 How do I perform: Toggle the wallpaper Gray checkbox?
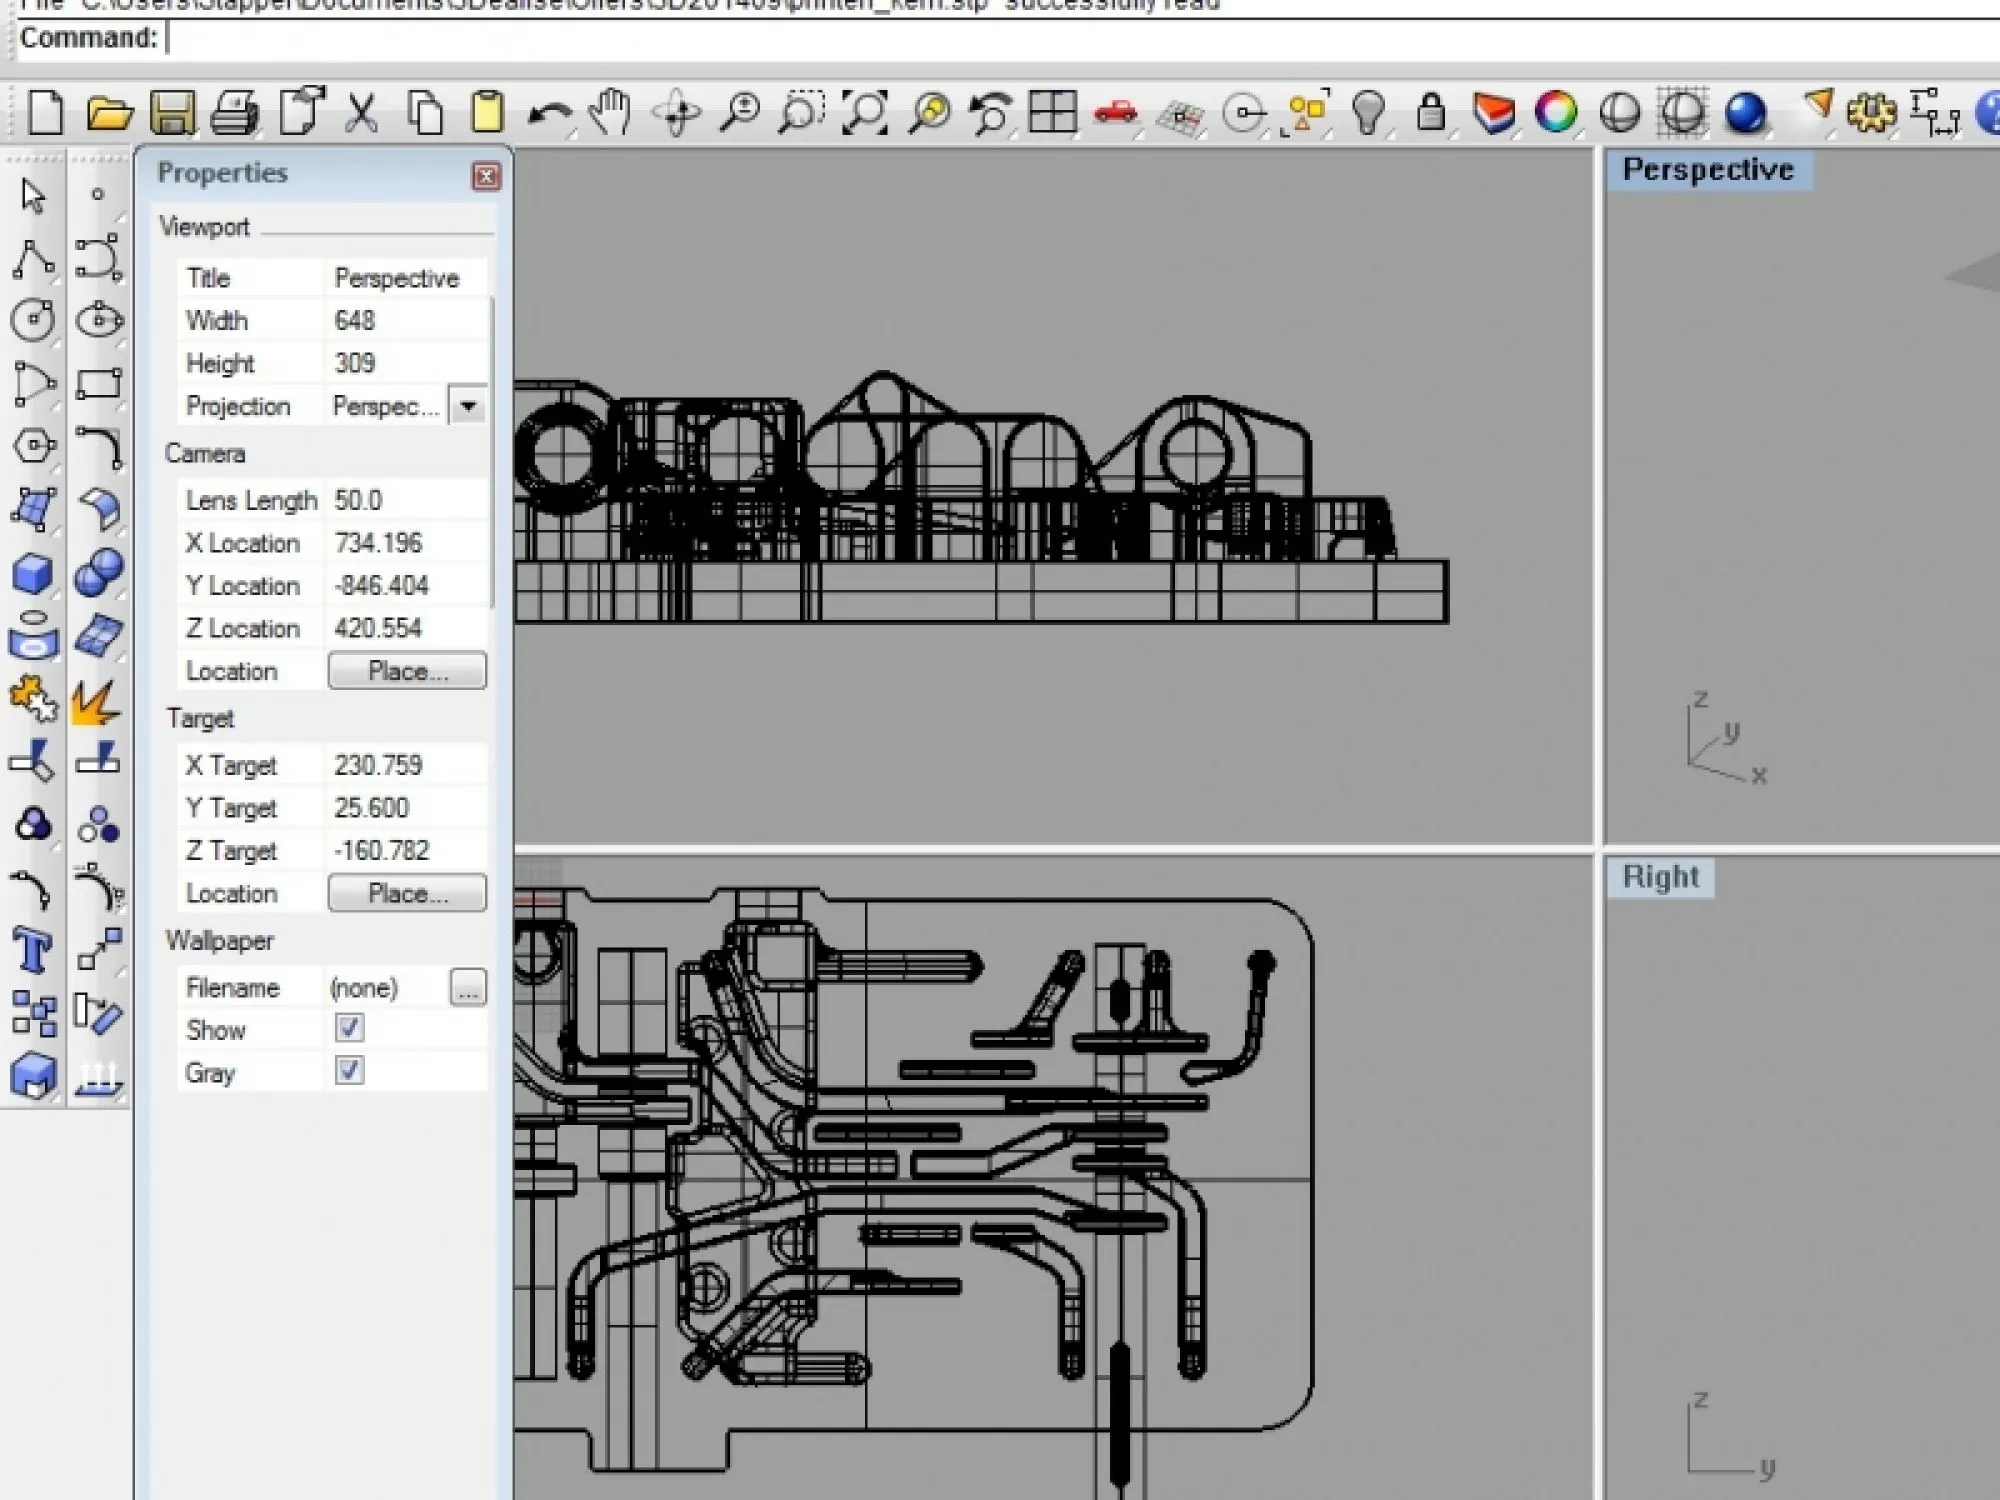(x=348, y=1071)
